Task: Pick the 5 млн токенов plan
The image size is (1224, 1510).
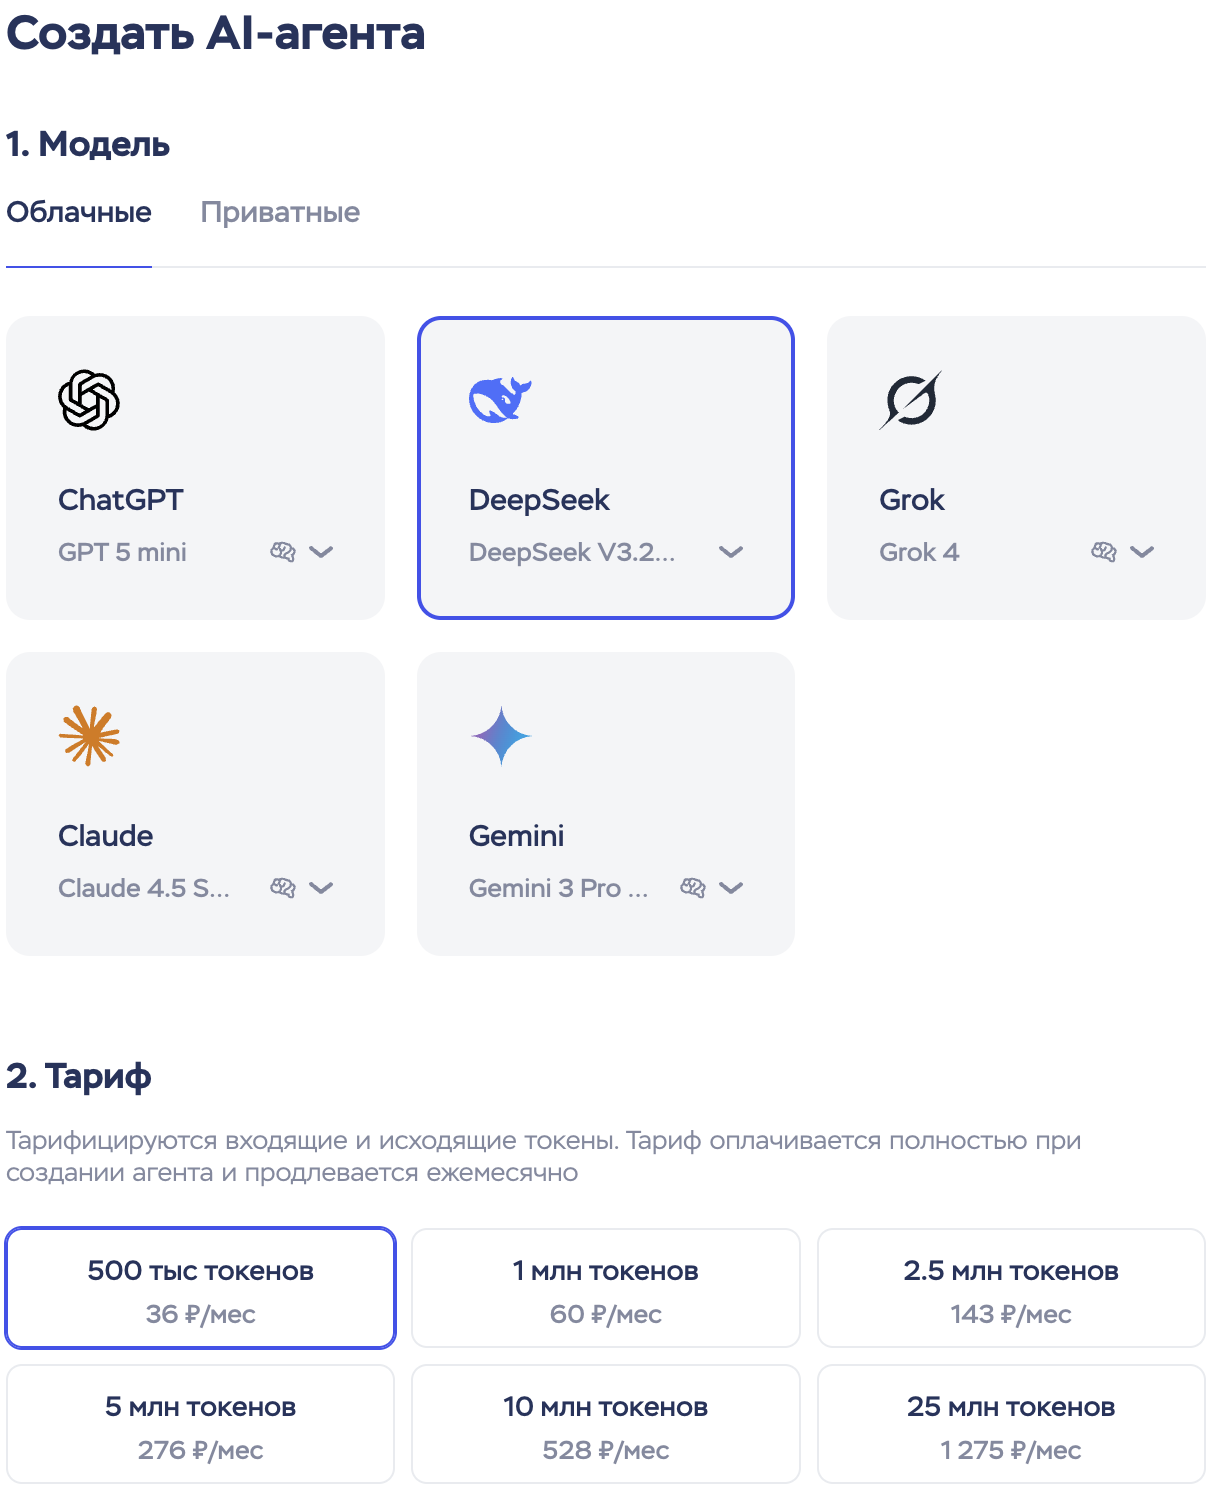Action: pos(200,1424)
